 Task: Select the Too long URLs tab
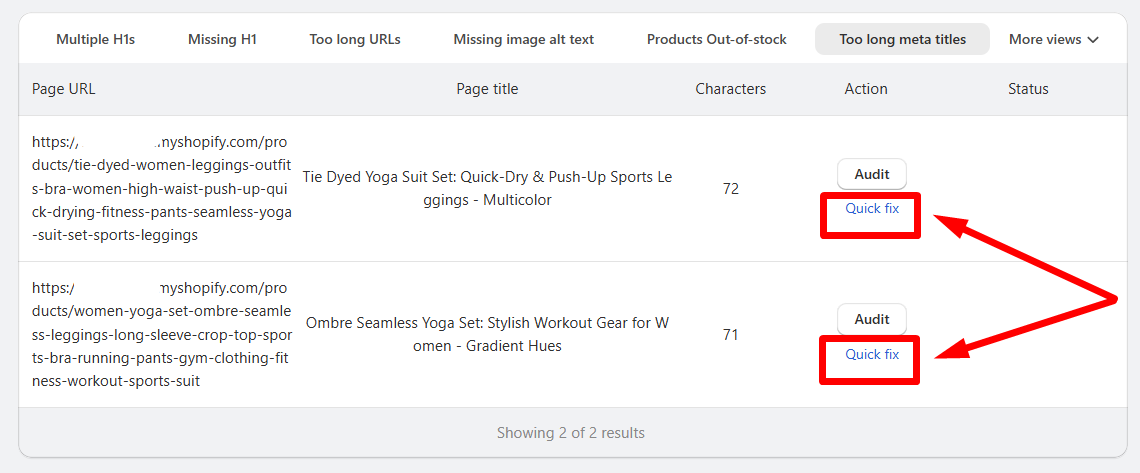355,40
